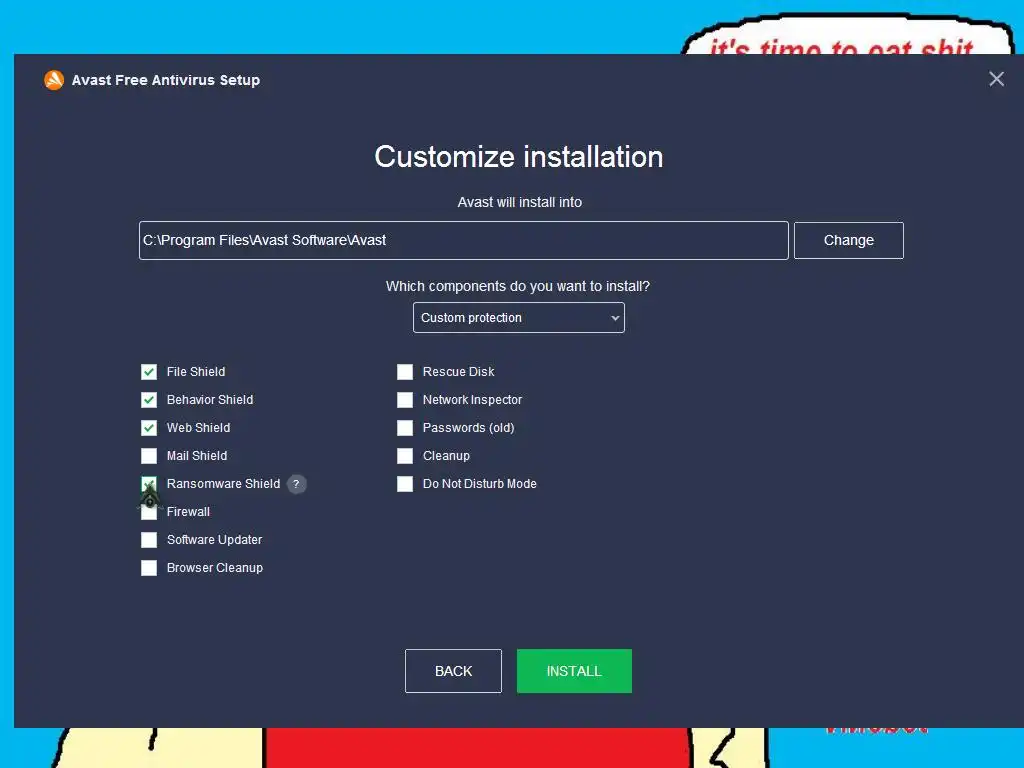Image resolution: width=1024 pixels, height=768 pixels.
Task: Click the 'Avast will install into' label
Action: [519, 202]
